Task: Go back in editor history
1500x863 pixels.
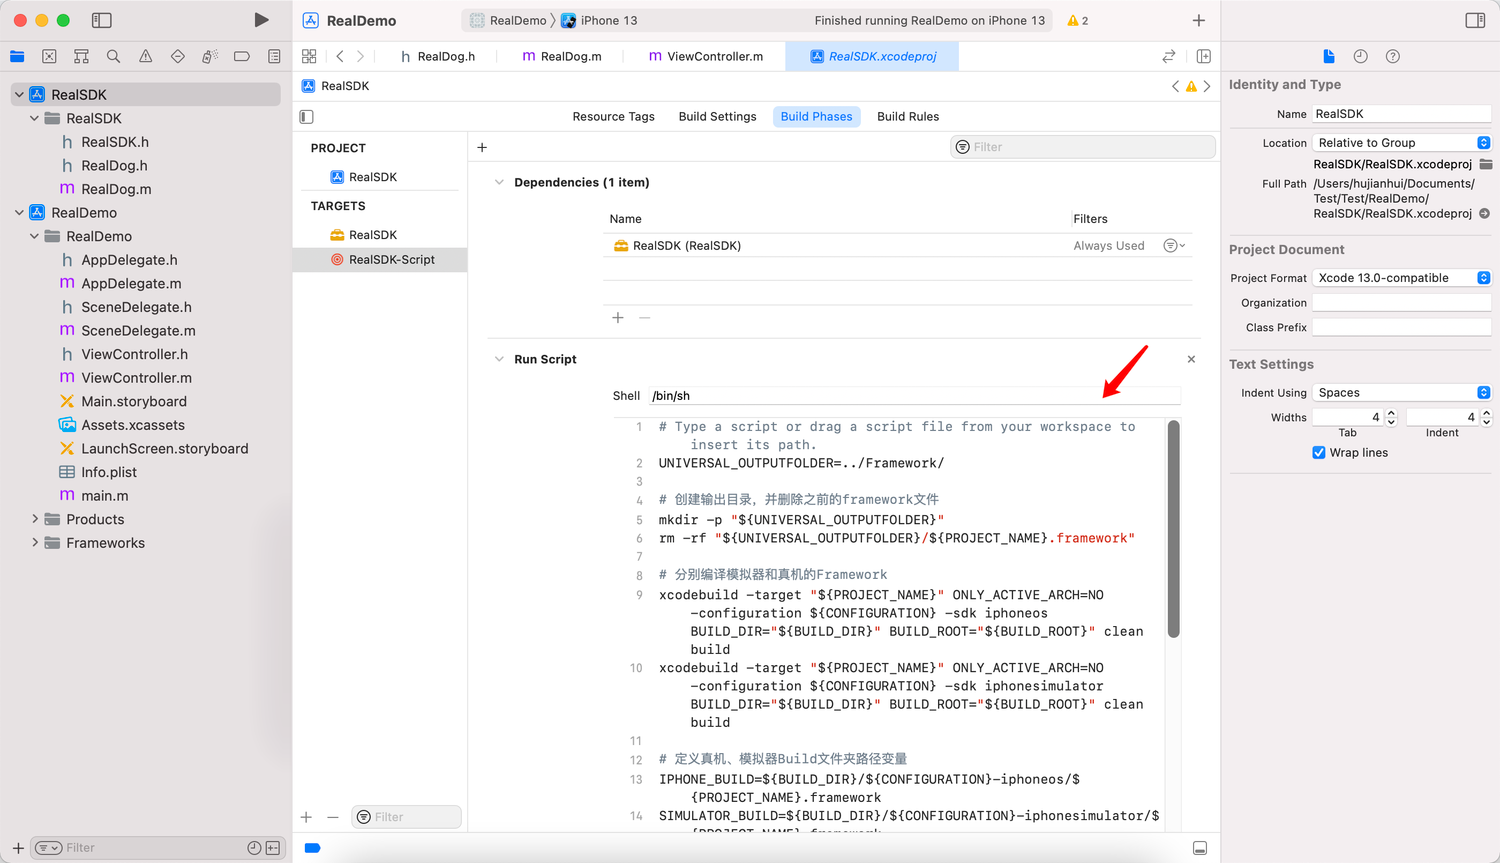Action: click(x=340, y=57)
